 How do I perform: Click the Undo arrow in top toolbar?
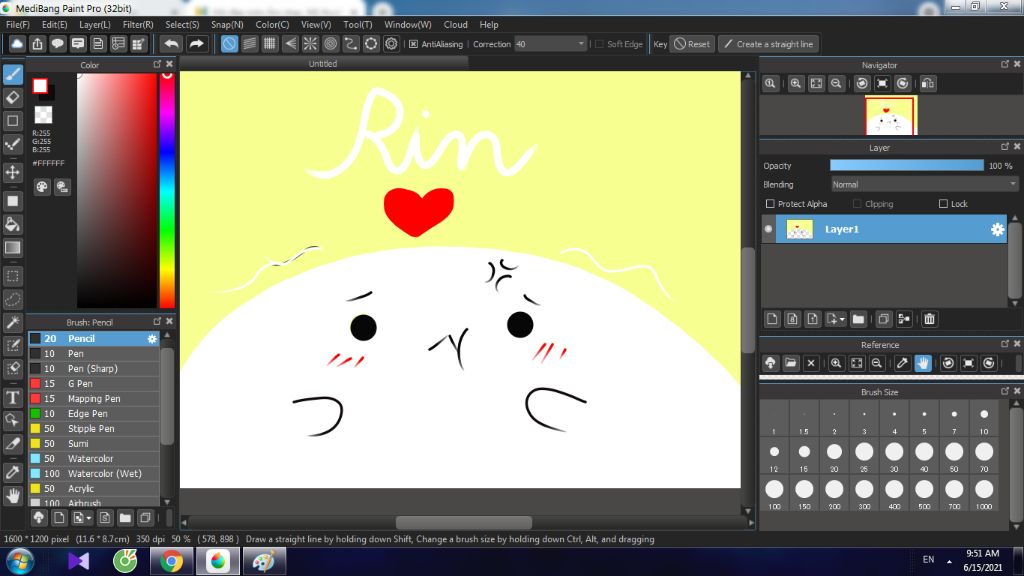172,44
